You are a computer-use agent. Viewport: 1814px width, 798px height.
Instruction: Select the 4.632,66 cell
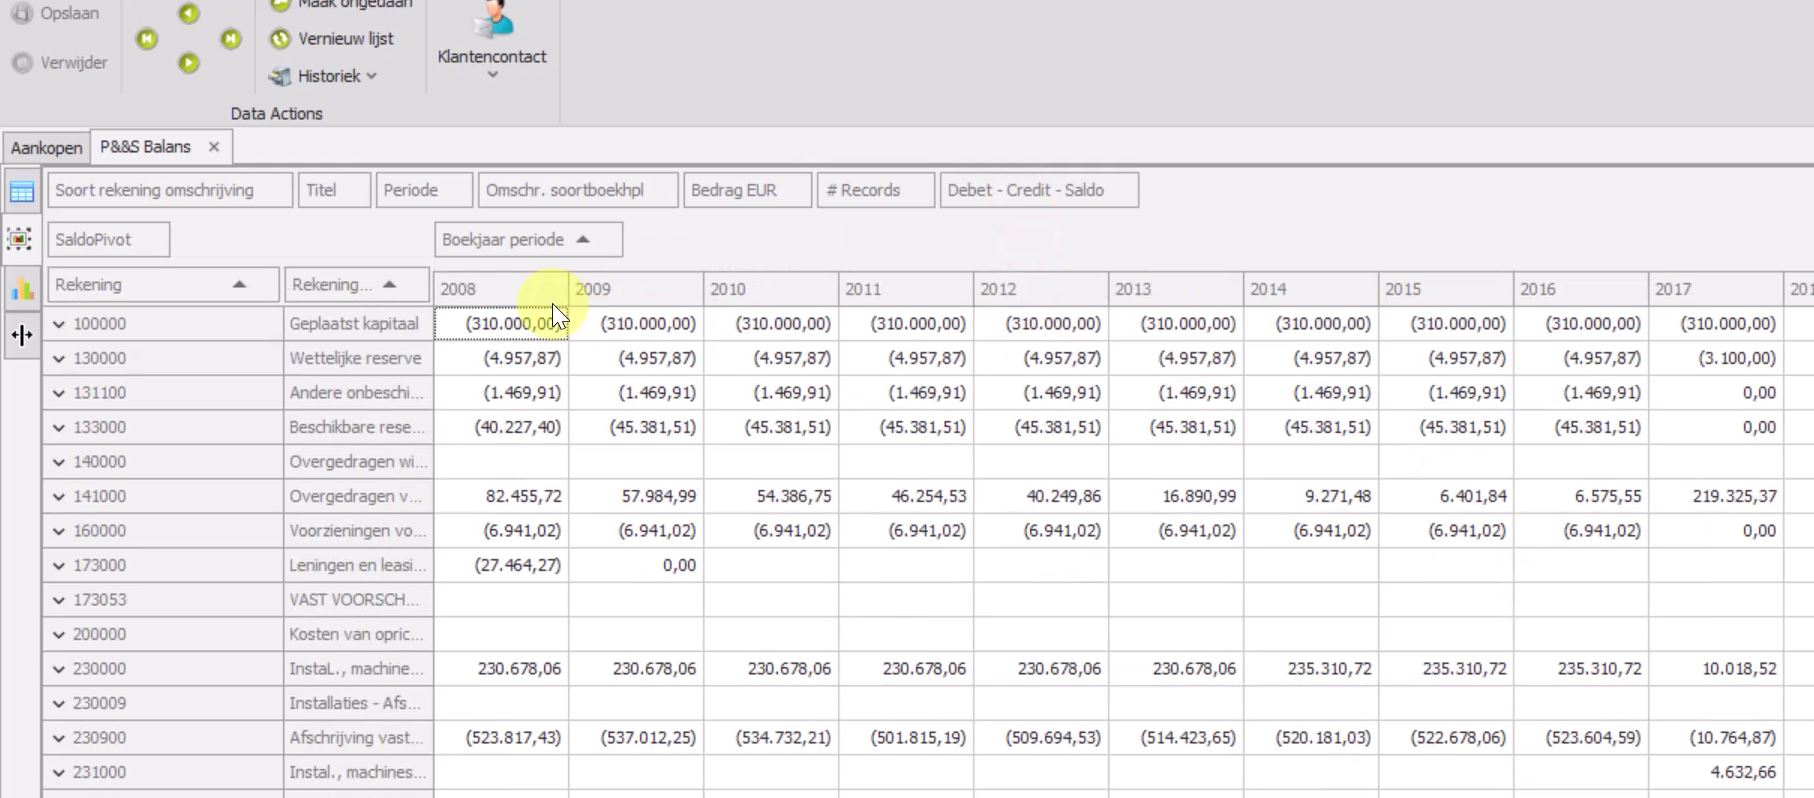pos(1716,772)
